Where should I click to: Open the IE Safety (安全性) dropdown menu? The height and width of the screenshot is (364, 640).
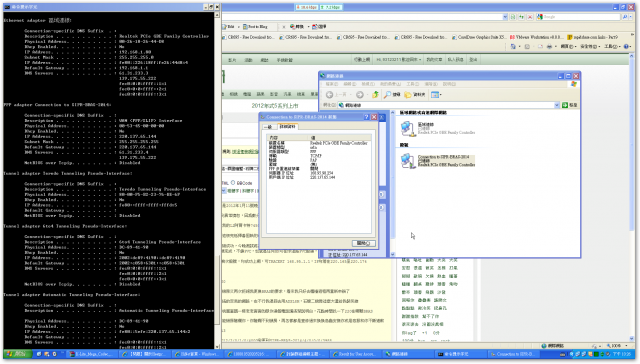[589, 47]
